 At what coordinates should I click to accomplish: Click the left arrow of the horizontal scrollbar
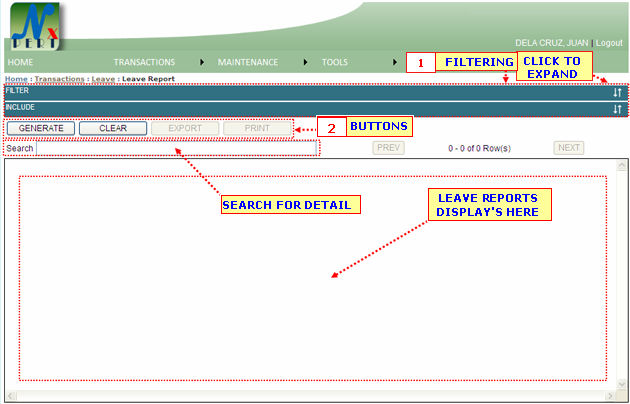coord(10,396)
